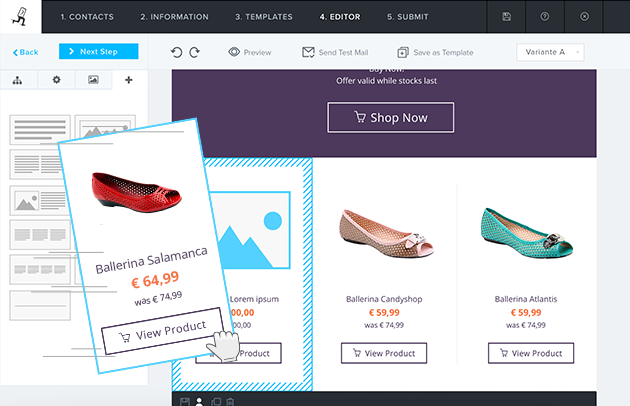Click Save as Template
The height and width of the screenshot is (406, 630).
click(435, 52)
